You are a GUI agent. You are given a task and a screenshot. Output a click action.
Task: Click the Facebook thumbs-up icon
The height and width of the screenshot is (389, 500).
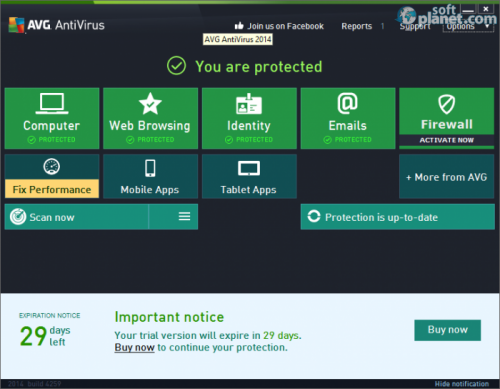click(239, 26)
